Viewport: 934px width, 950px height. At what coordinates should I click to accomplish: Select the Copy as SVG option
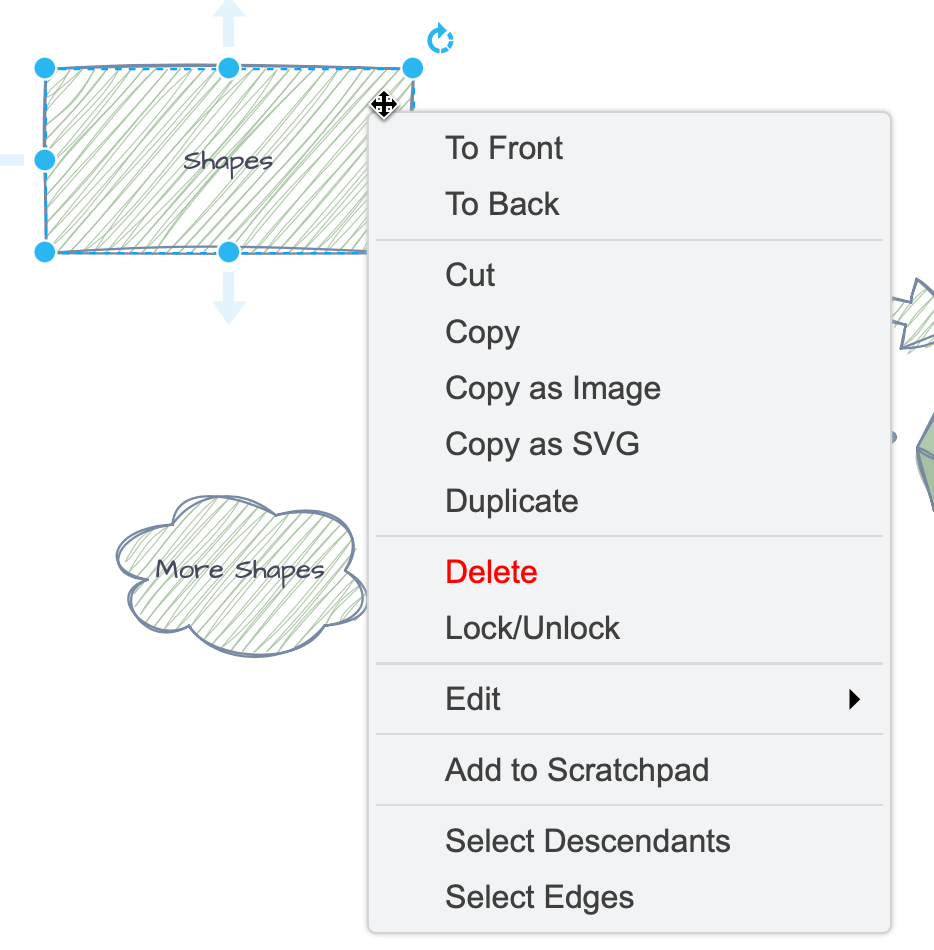coord(542,444)
